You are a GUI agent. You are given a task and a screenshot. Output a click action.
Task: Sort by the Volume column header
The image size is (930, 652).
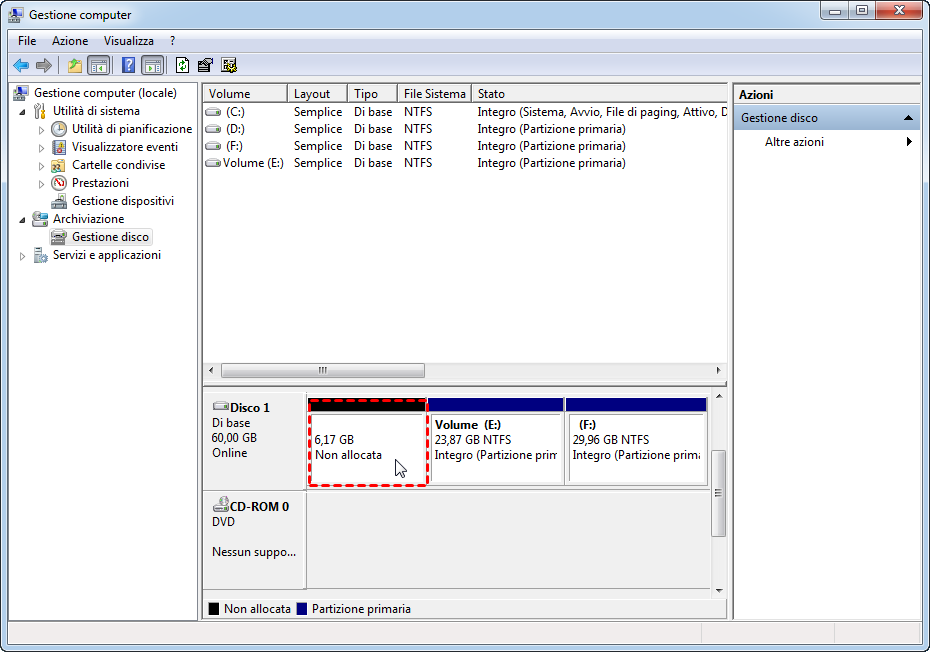(246, 94)
